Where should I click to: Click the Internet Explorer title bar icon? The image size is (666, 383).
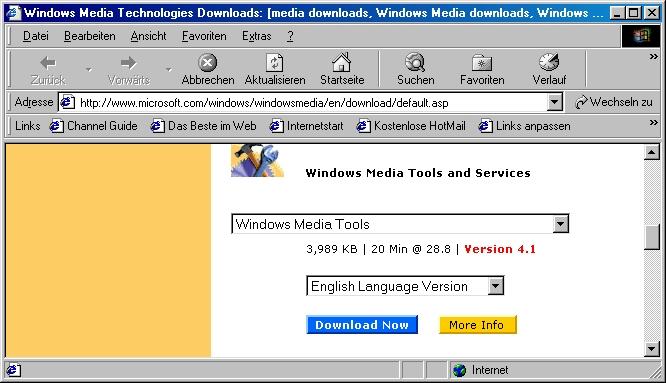(x=13, y=13)
